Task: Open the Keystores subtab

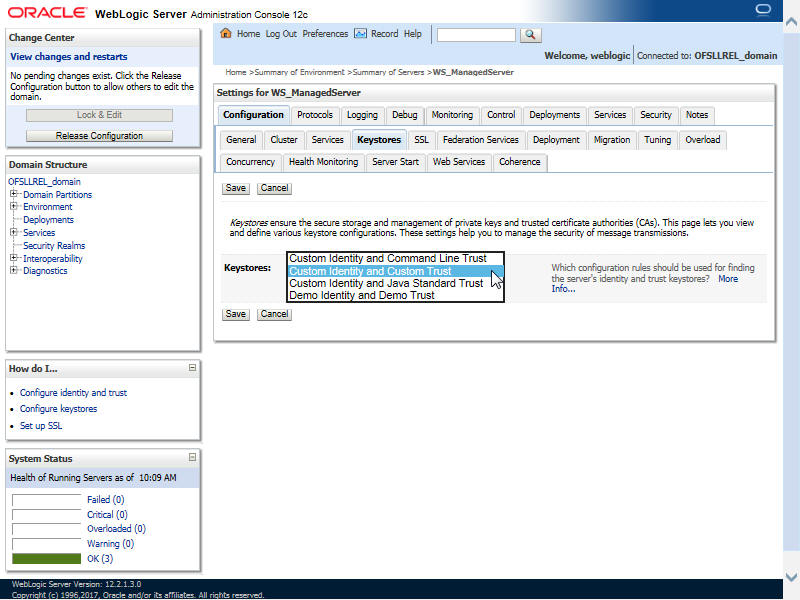Action: (379, 140)
